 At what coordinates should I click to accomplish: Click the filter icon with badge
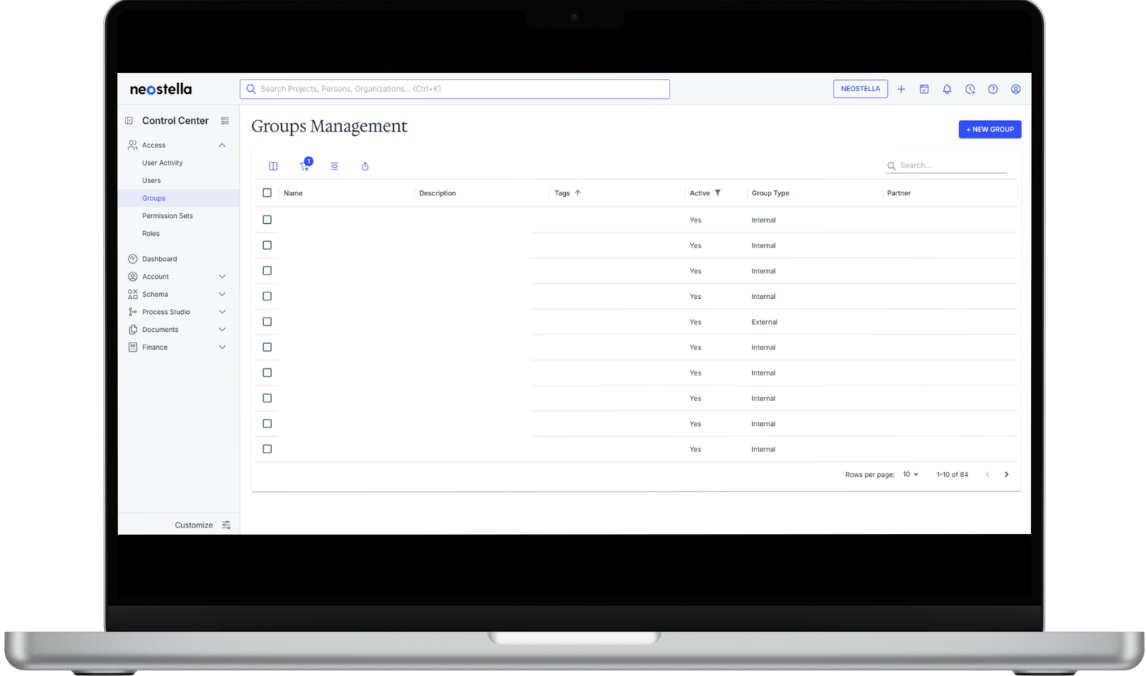304,166
